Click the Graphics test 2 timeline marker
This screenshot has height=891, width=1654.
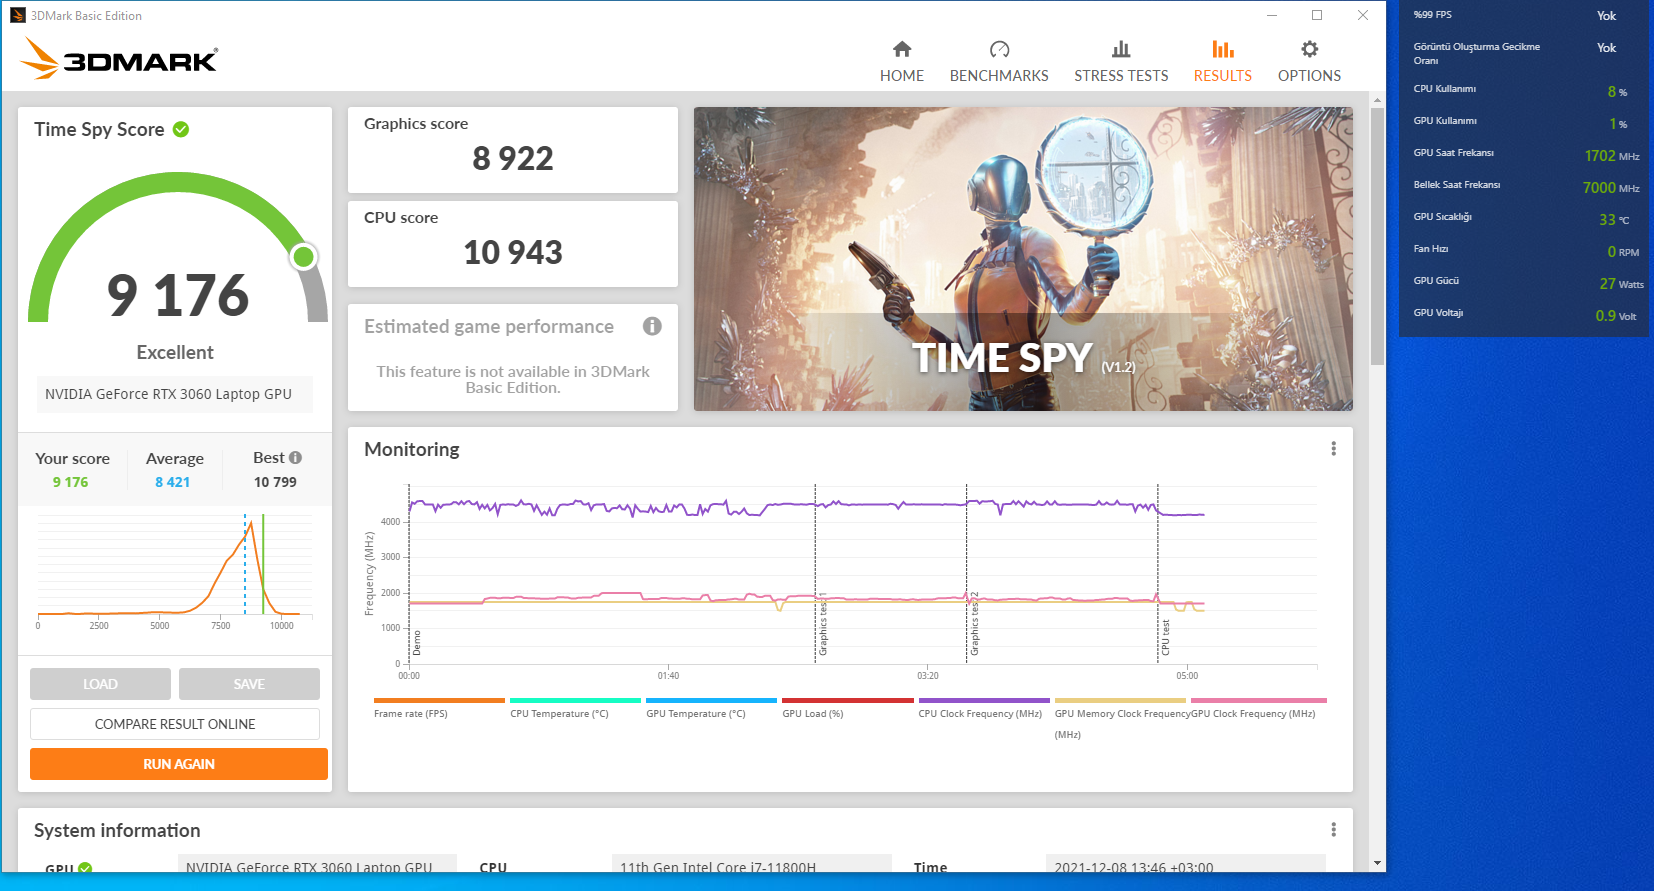point(974,625)
